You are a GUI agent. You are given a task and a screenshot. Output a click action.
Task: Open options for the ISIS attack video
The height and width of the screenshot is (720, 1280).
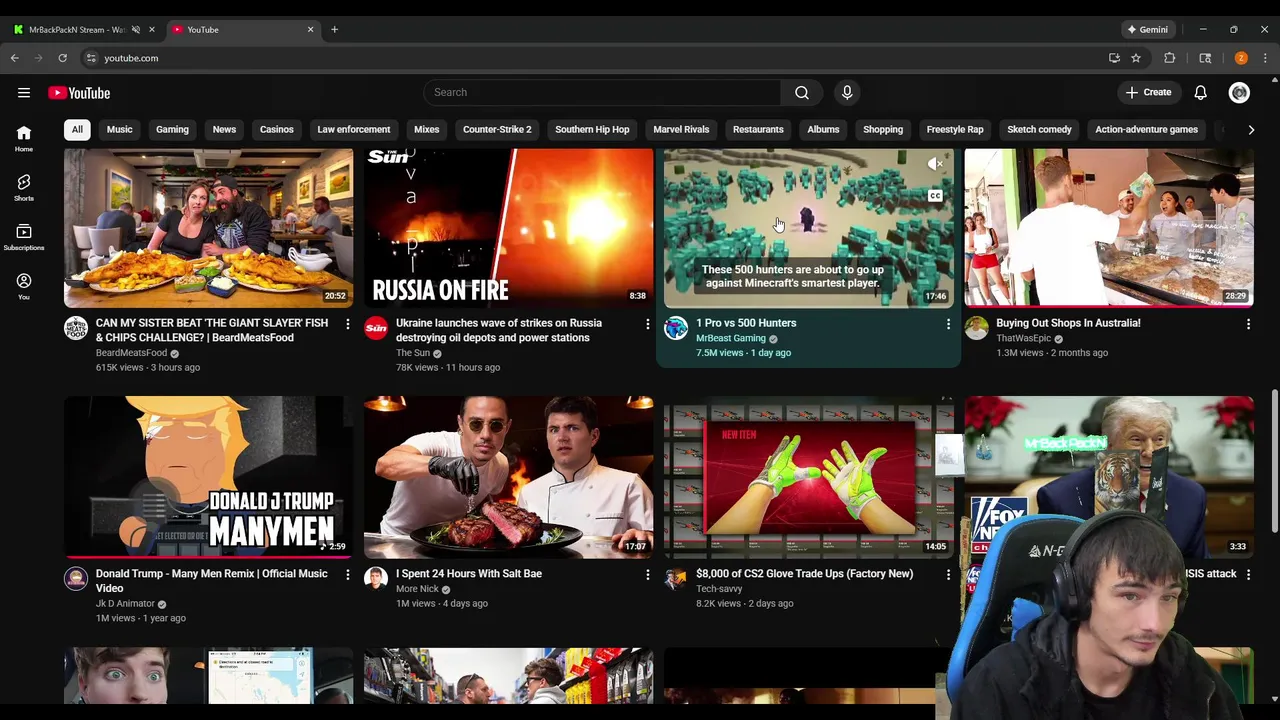pyautogui.click(x=1248, y=575)
